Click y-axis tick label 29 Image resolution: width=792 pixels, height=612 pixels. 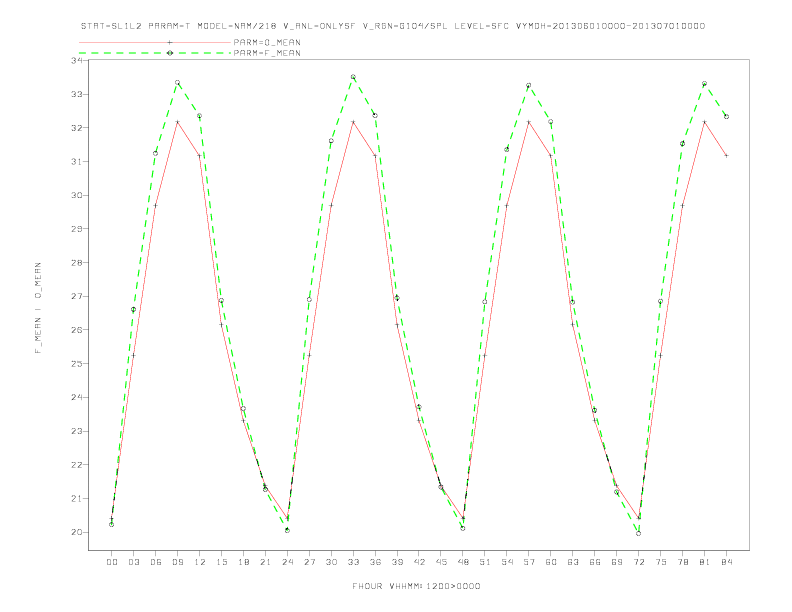76,229
